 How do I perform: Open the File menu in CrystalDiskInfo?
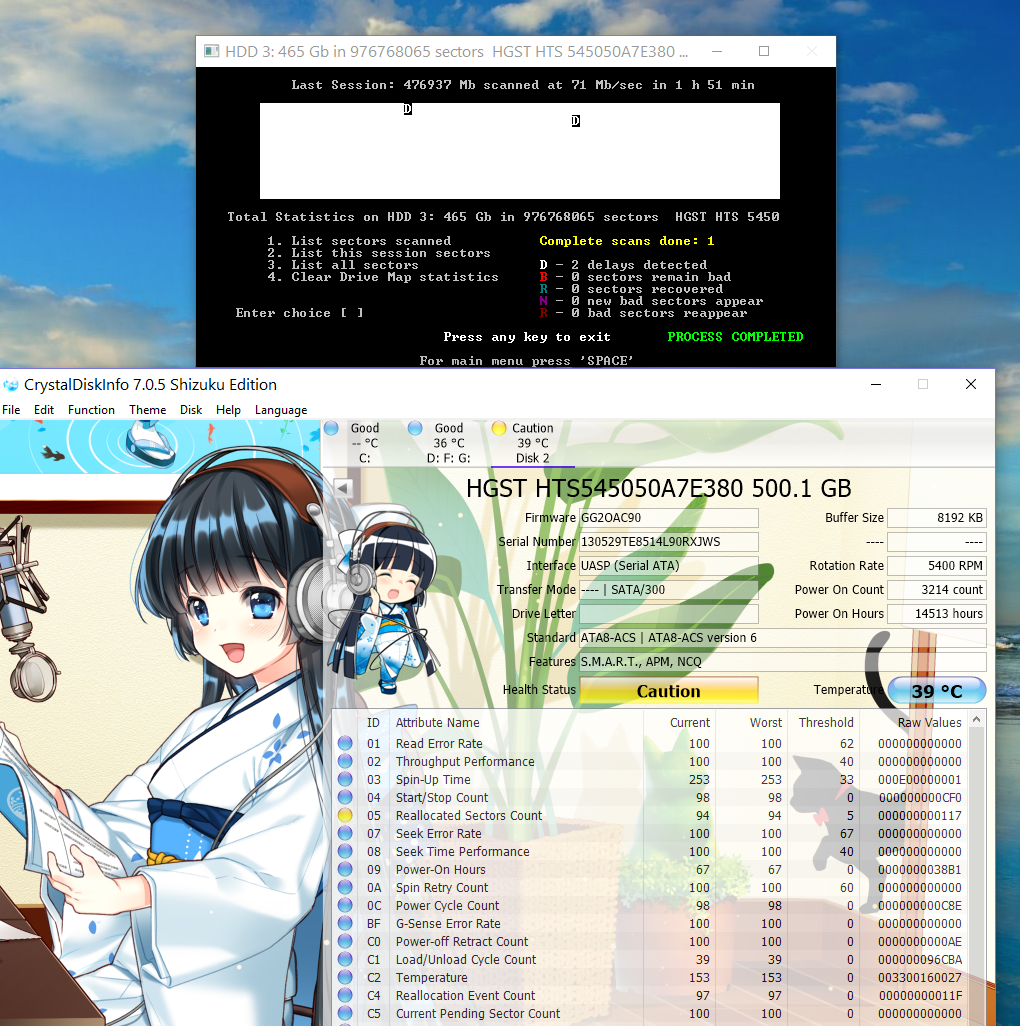click(x=11, y=410)
